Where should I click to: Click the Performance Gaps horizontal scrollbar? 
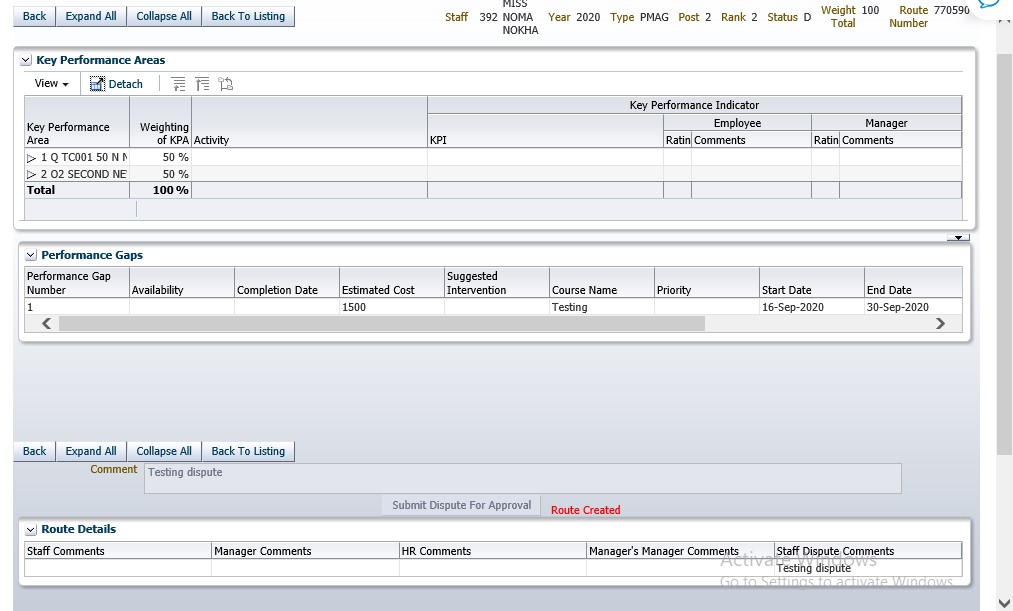(x=381, y=324)
